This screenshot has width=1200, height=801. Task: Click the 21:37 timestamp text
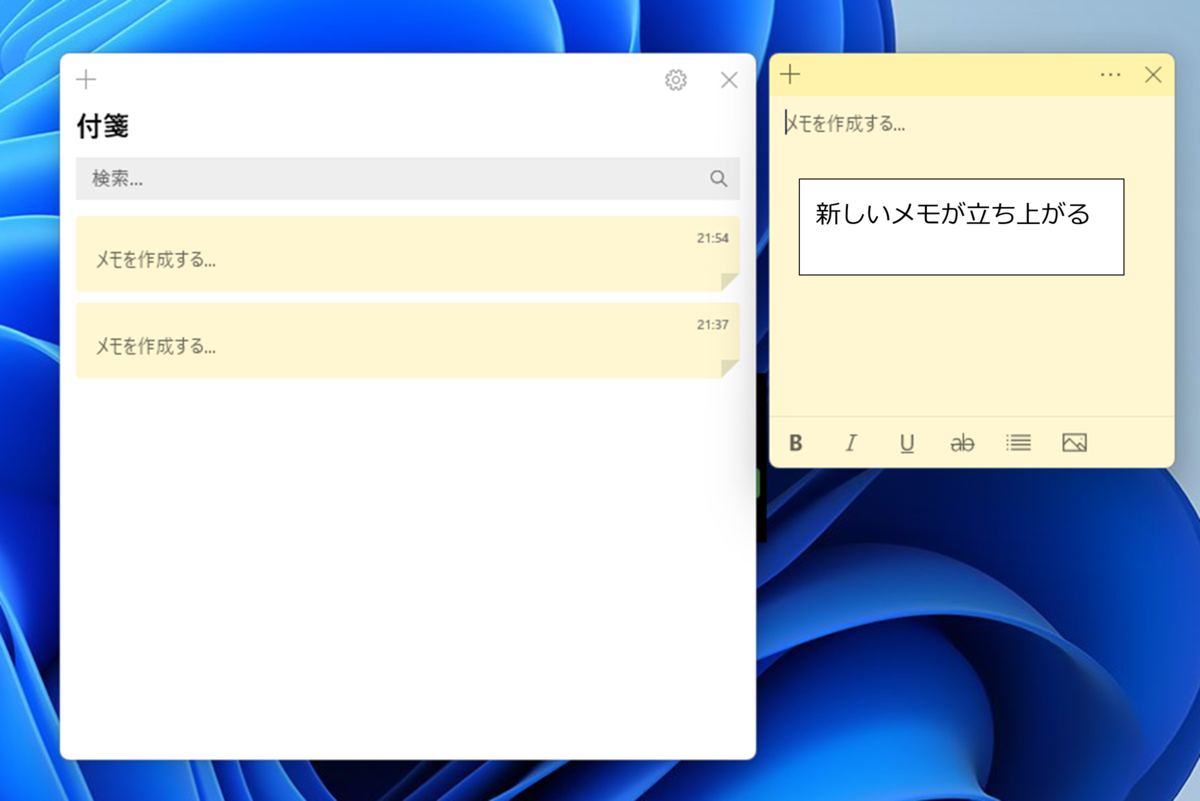(x=713, y=325)
